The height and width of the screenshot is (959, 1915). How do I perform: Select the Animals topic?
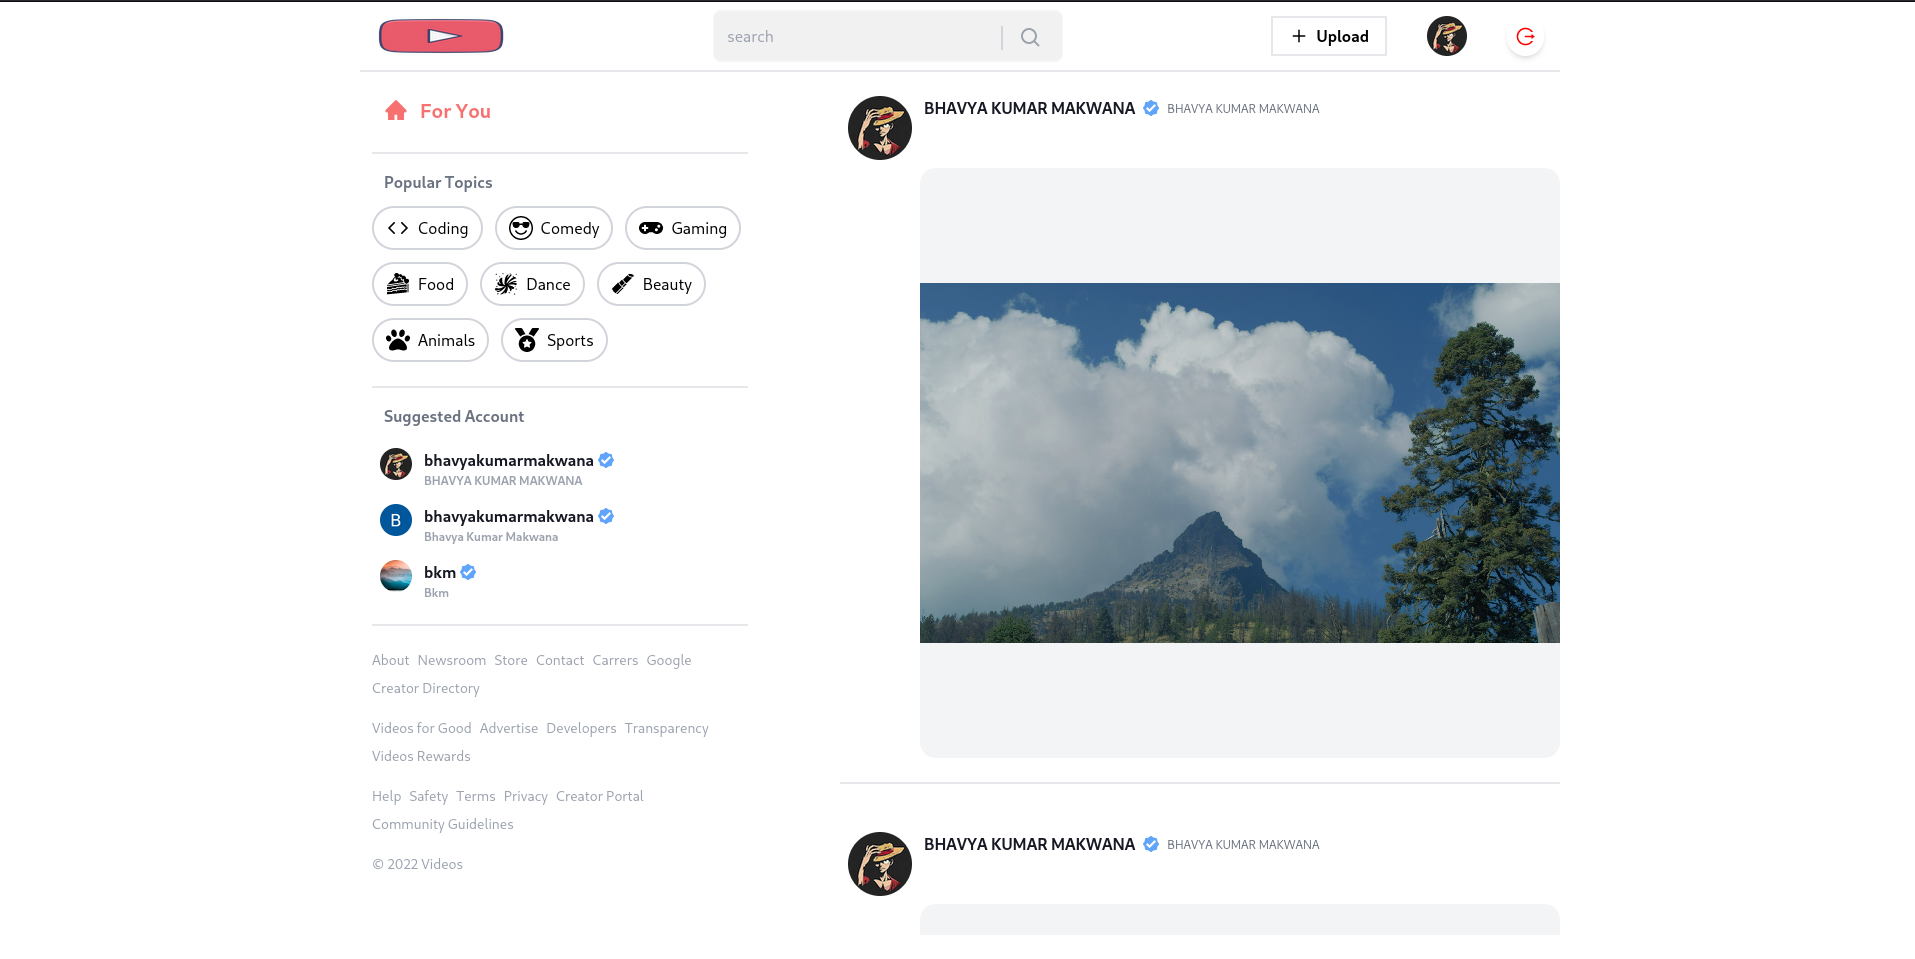pos(430,340)
